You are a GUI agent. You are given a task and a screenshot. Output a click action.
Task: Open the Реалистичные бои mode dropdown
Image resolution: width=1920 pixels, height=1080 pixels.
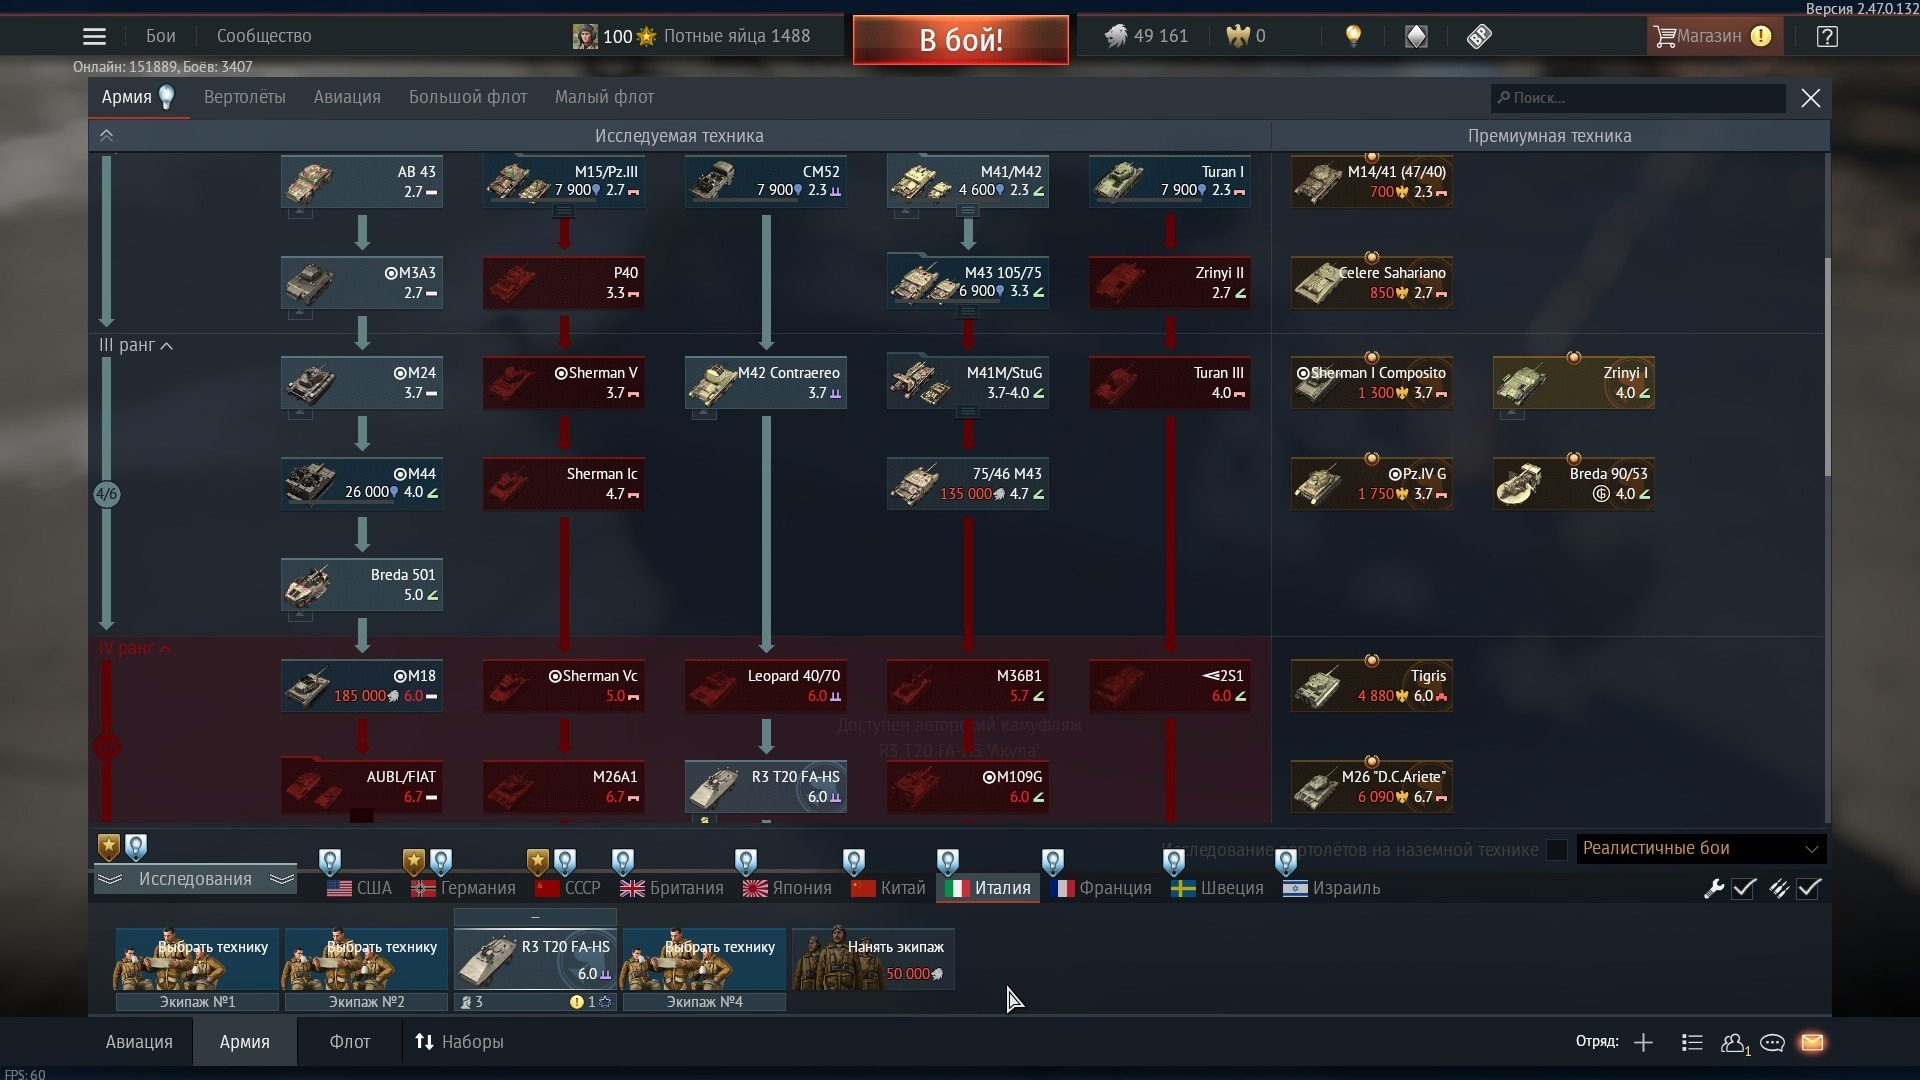1700,849
